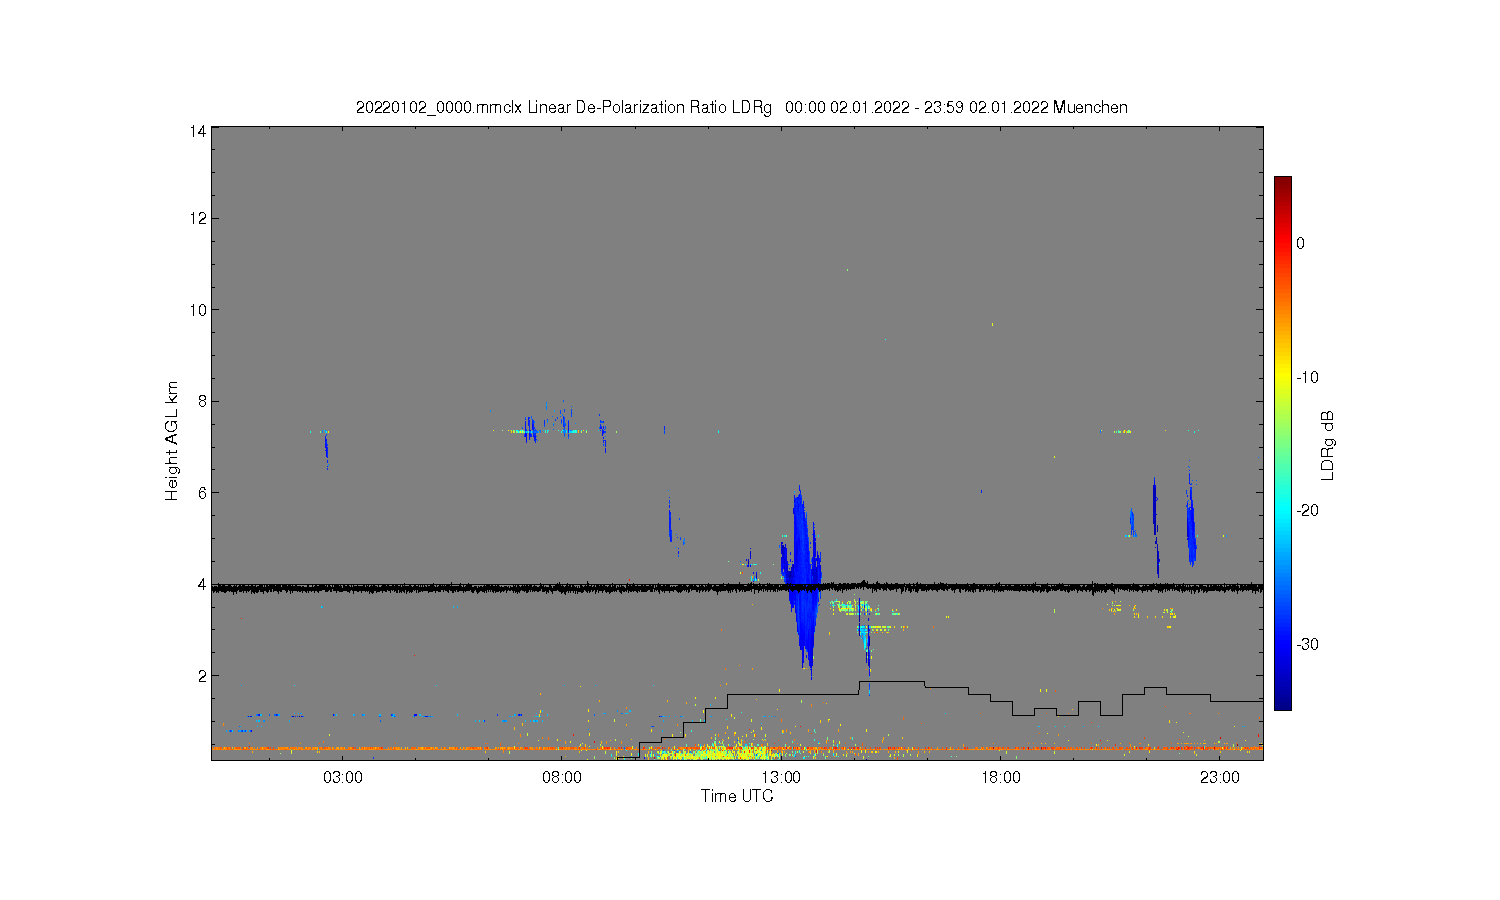Click the 'Time UTC' axis label
This screenshot has width=1500, height=900.
pyautogui.click(x=737, y=796)
